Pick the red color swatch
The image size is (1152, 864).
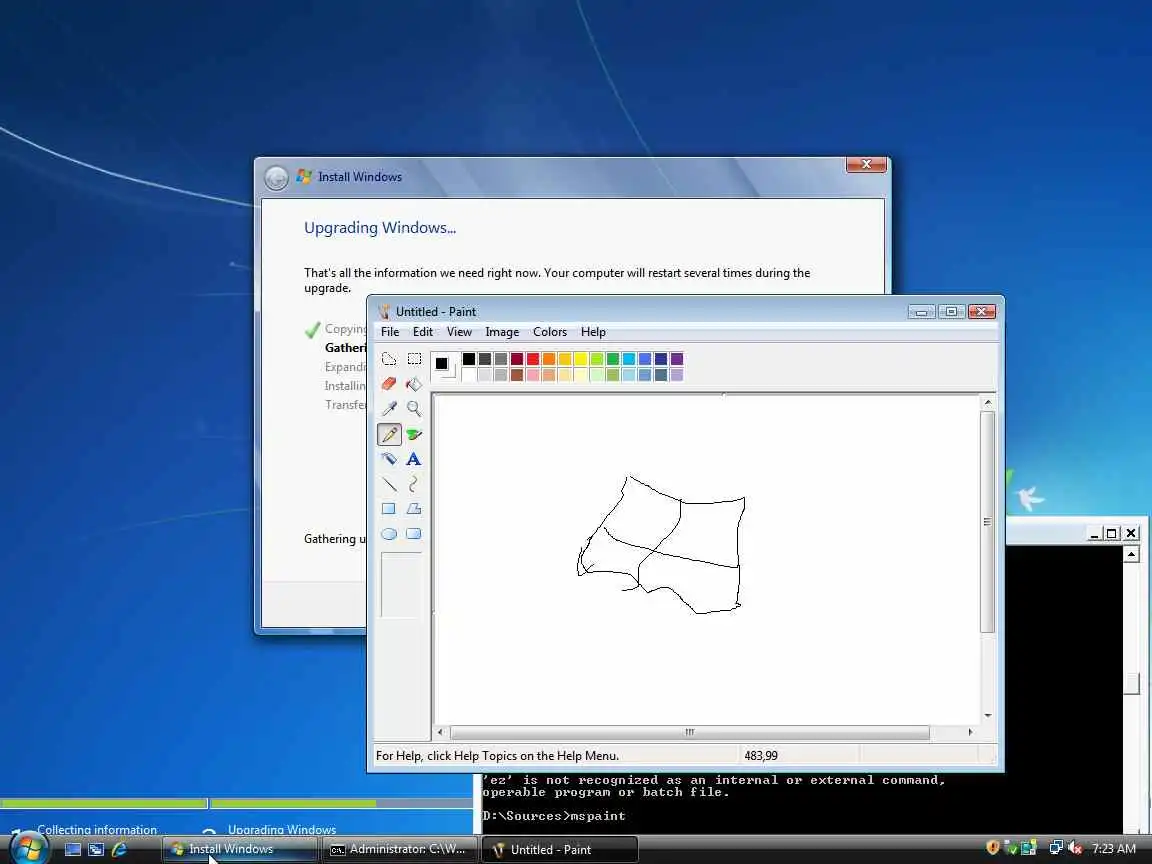pos(533,359)
